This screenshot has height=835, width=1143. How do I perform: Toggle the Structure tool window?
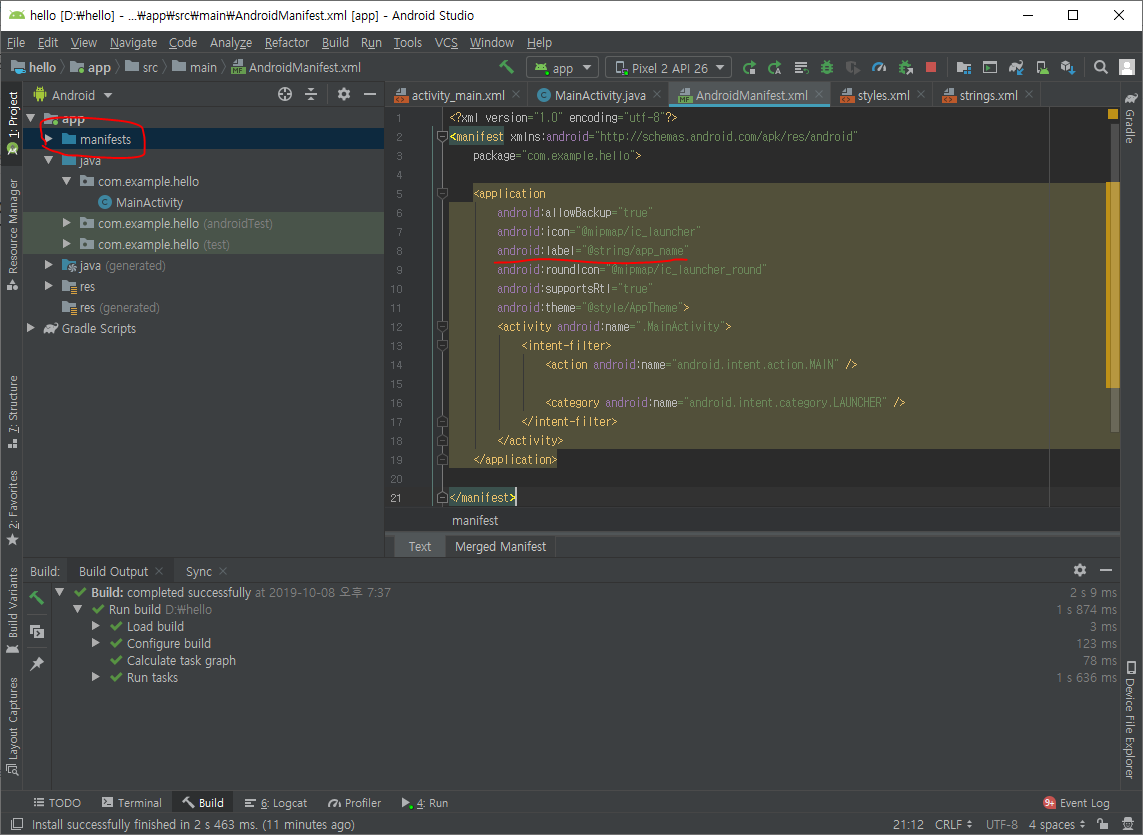click(x=12, y=411)
